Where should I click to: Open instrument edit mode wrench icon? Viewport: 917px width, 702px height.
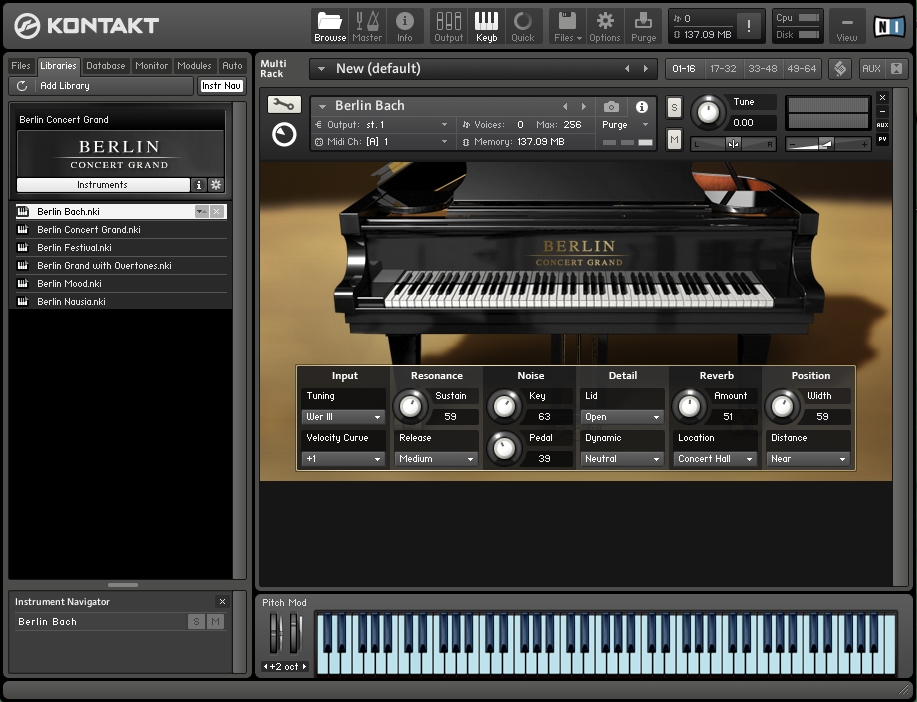click(x=284, y=105)
